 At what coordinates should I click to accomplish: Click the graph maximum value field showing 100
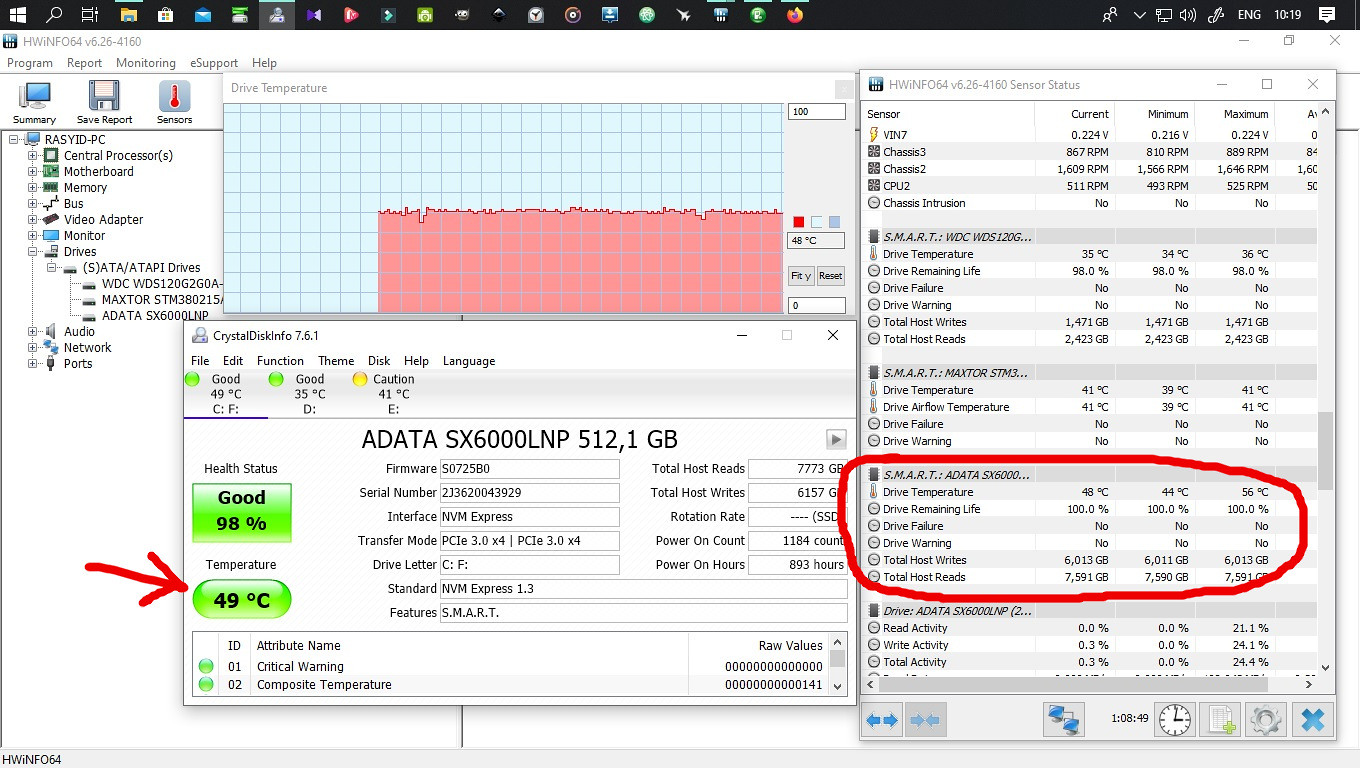[817, 112]
